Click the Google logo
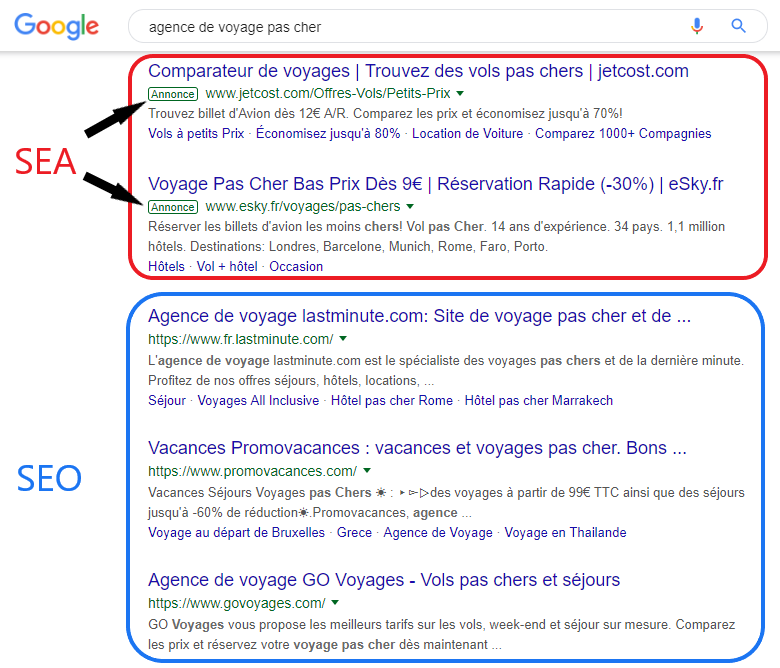The height and width of the screenshot is (668, 780). (56, 26)
